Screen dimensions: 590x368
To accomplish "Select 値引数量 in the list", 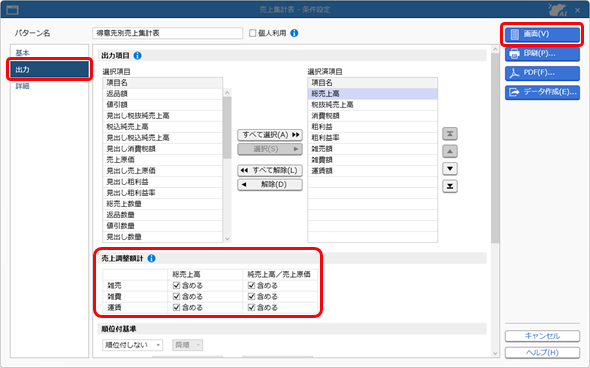I will [x=163, y=226].
